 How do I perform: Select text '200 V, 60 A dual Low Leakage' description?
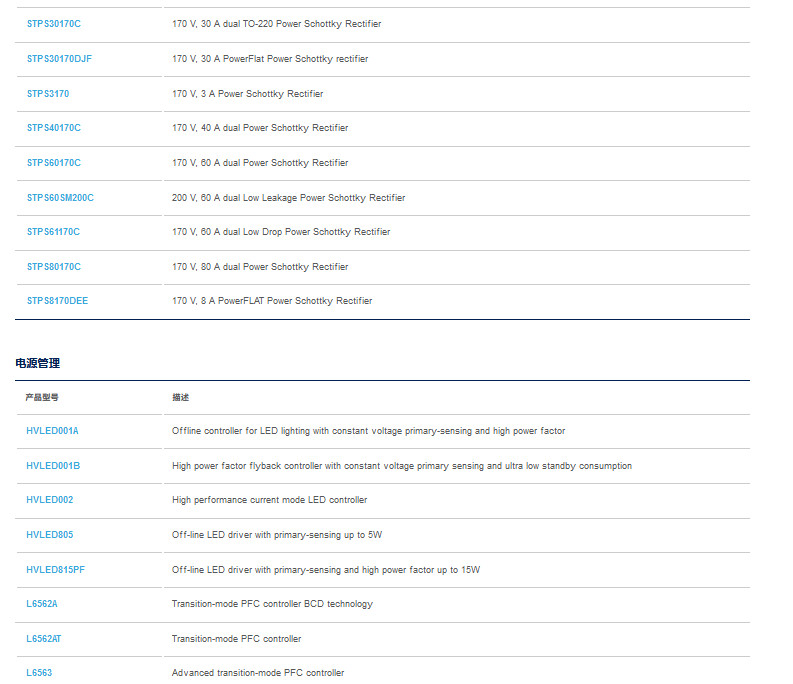288,197
